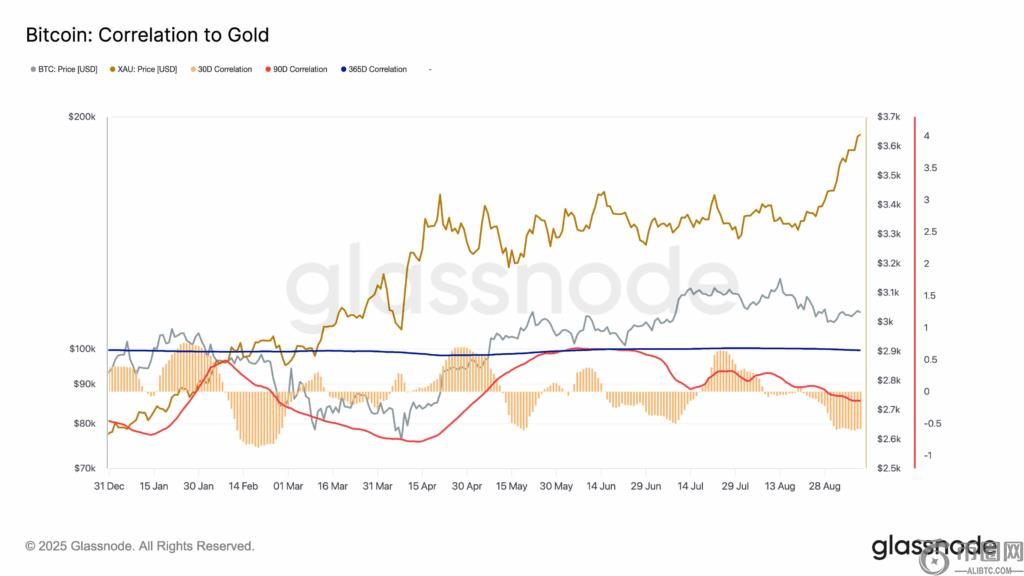Click the $100k left axis label
The width and height of the screenshot is (1024, 576).
click(81, 349)
